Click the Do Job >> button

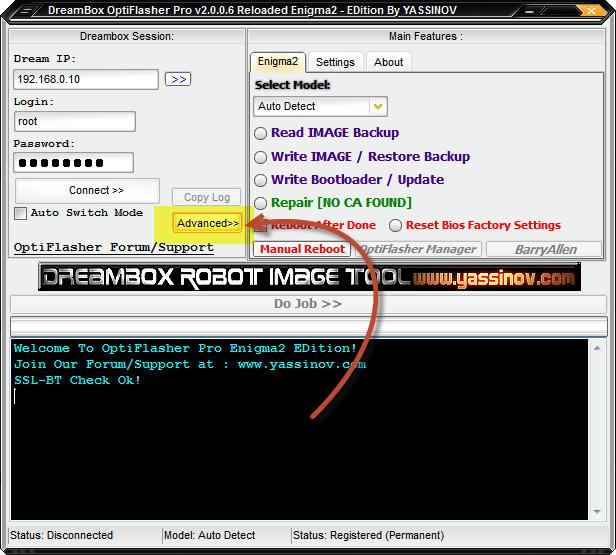click(308, 304)
